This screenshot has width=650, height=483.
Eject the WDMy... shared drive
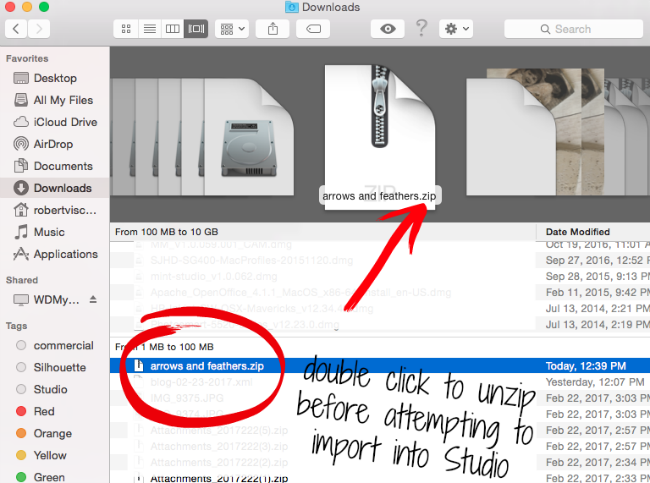[x=93, y=299]
